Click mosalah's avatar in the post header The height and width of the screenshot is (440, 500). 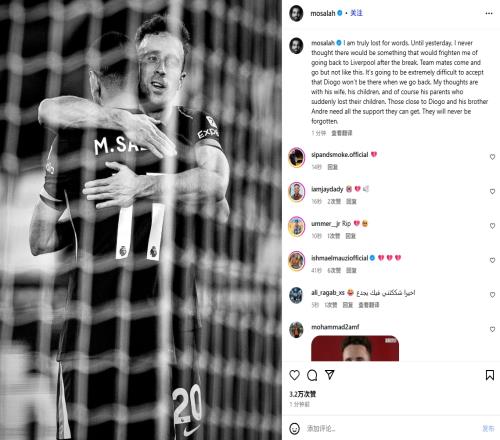click(x=296, y=13)
